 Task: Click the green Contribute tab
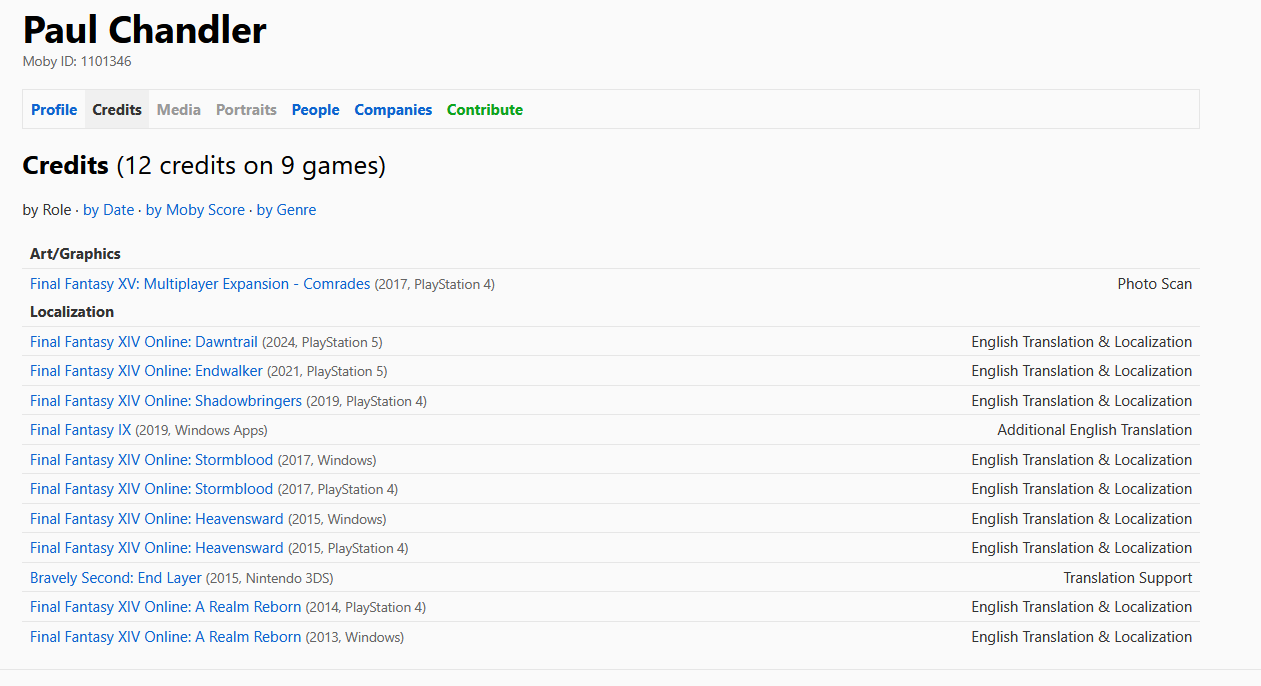tap(485, 110)
